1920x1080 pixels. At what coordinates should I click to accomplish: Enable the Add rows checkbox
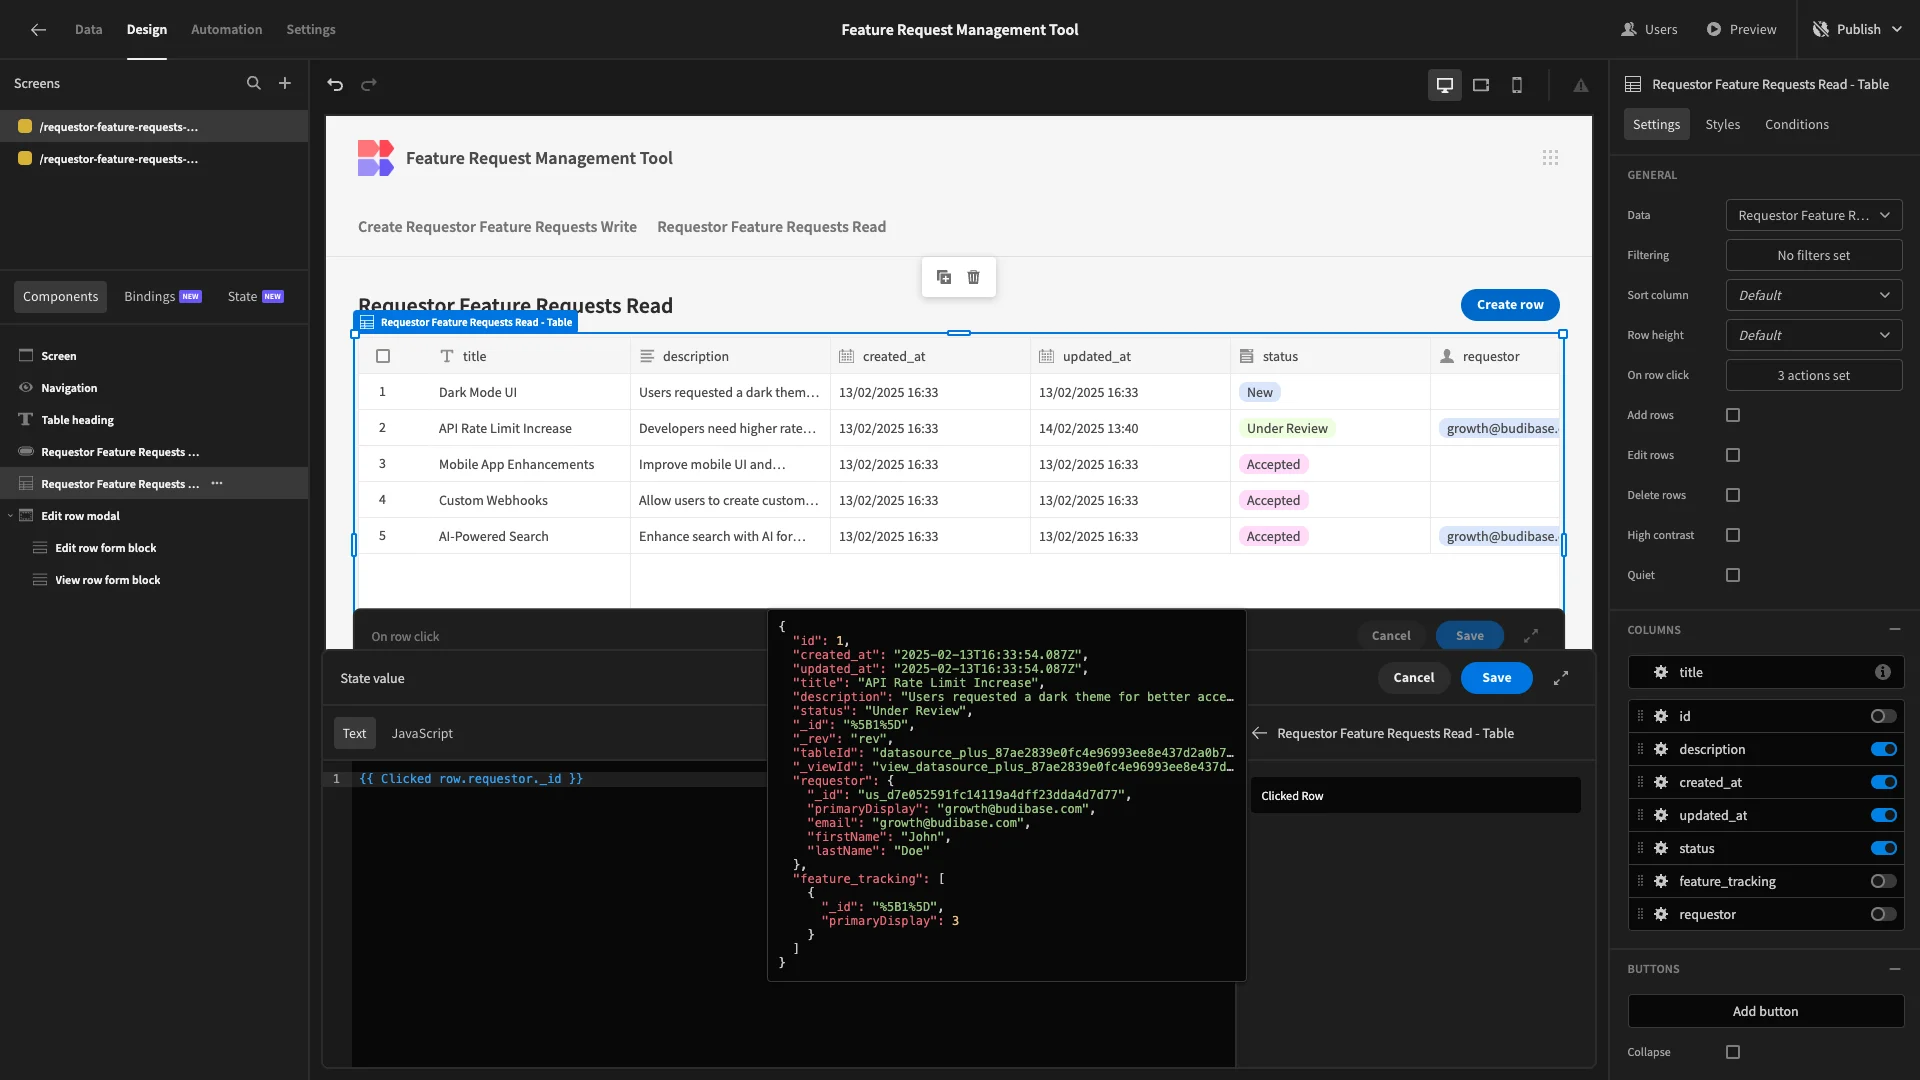click(1733, 415)
